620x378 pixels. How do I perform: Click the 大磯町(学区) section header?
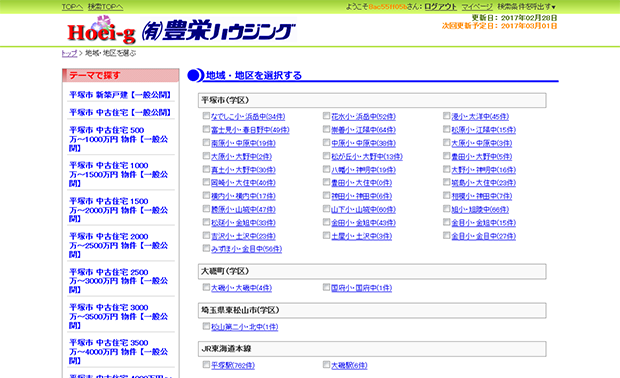coord(372,271)
